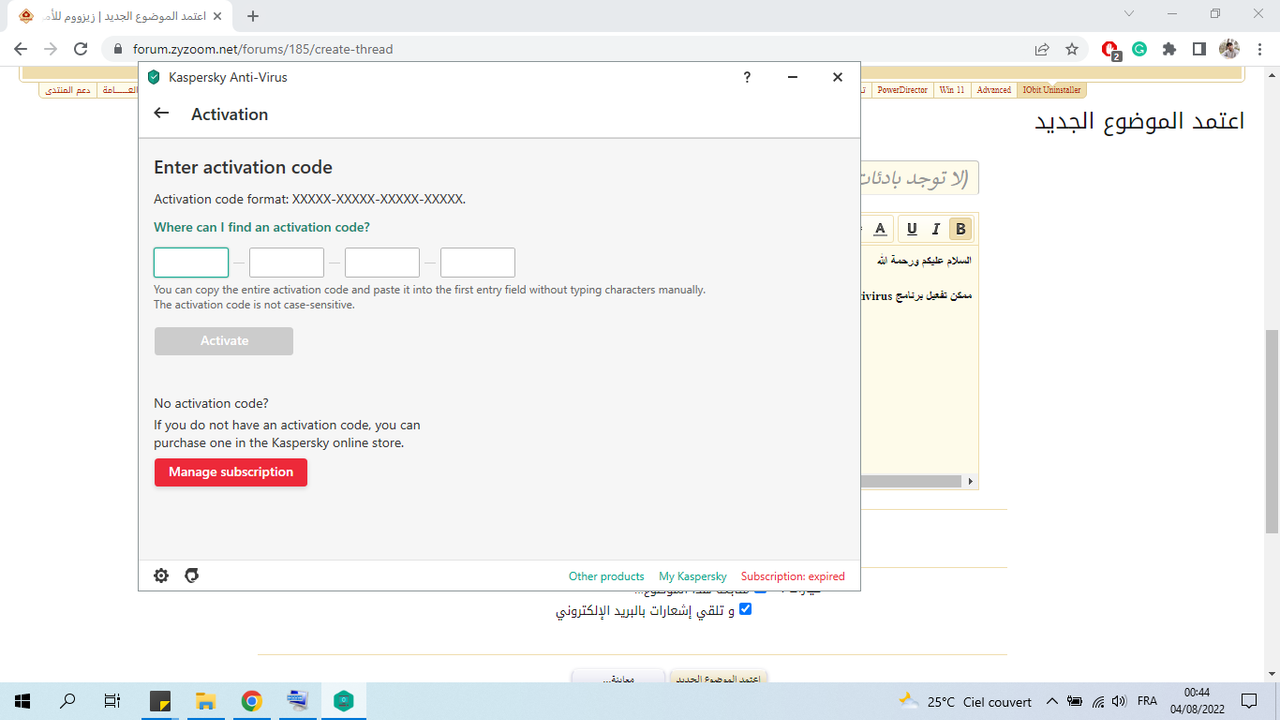
Task: Open Chrome three-dot menu
Action: click(1259, 49)
